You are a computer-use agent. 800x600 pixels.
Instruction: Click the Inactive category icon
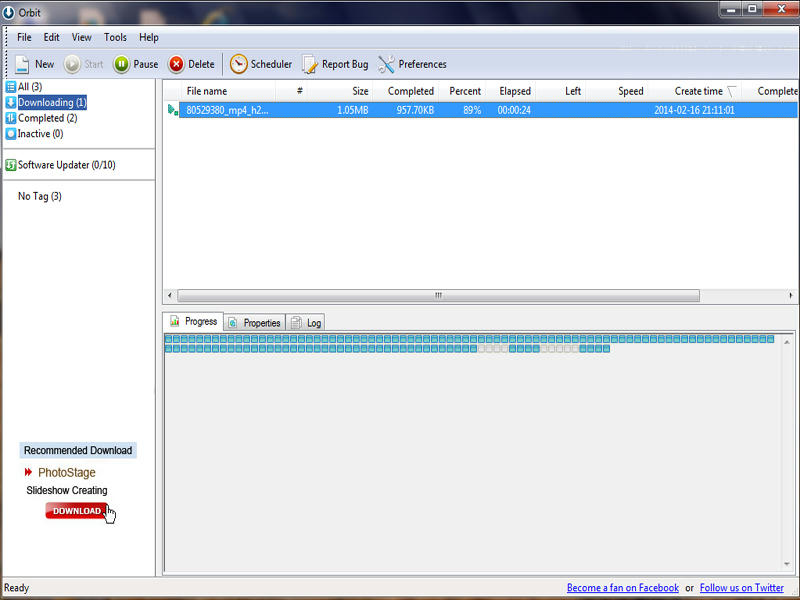[11, 134]
